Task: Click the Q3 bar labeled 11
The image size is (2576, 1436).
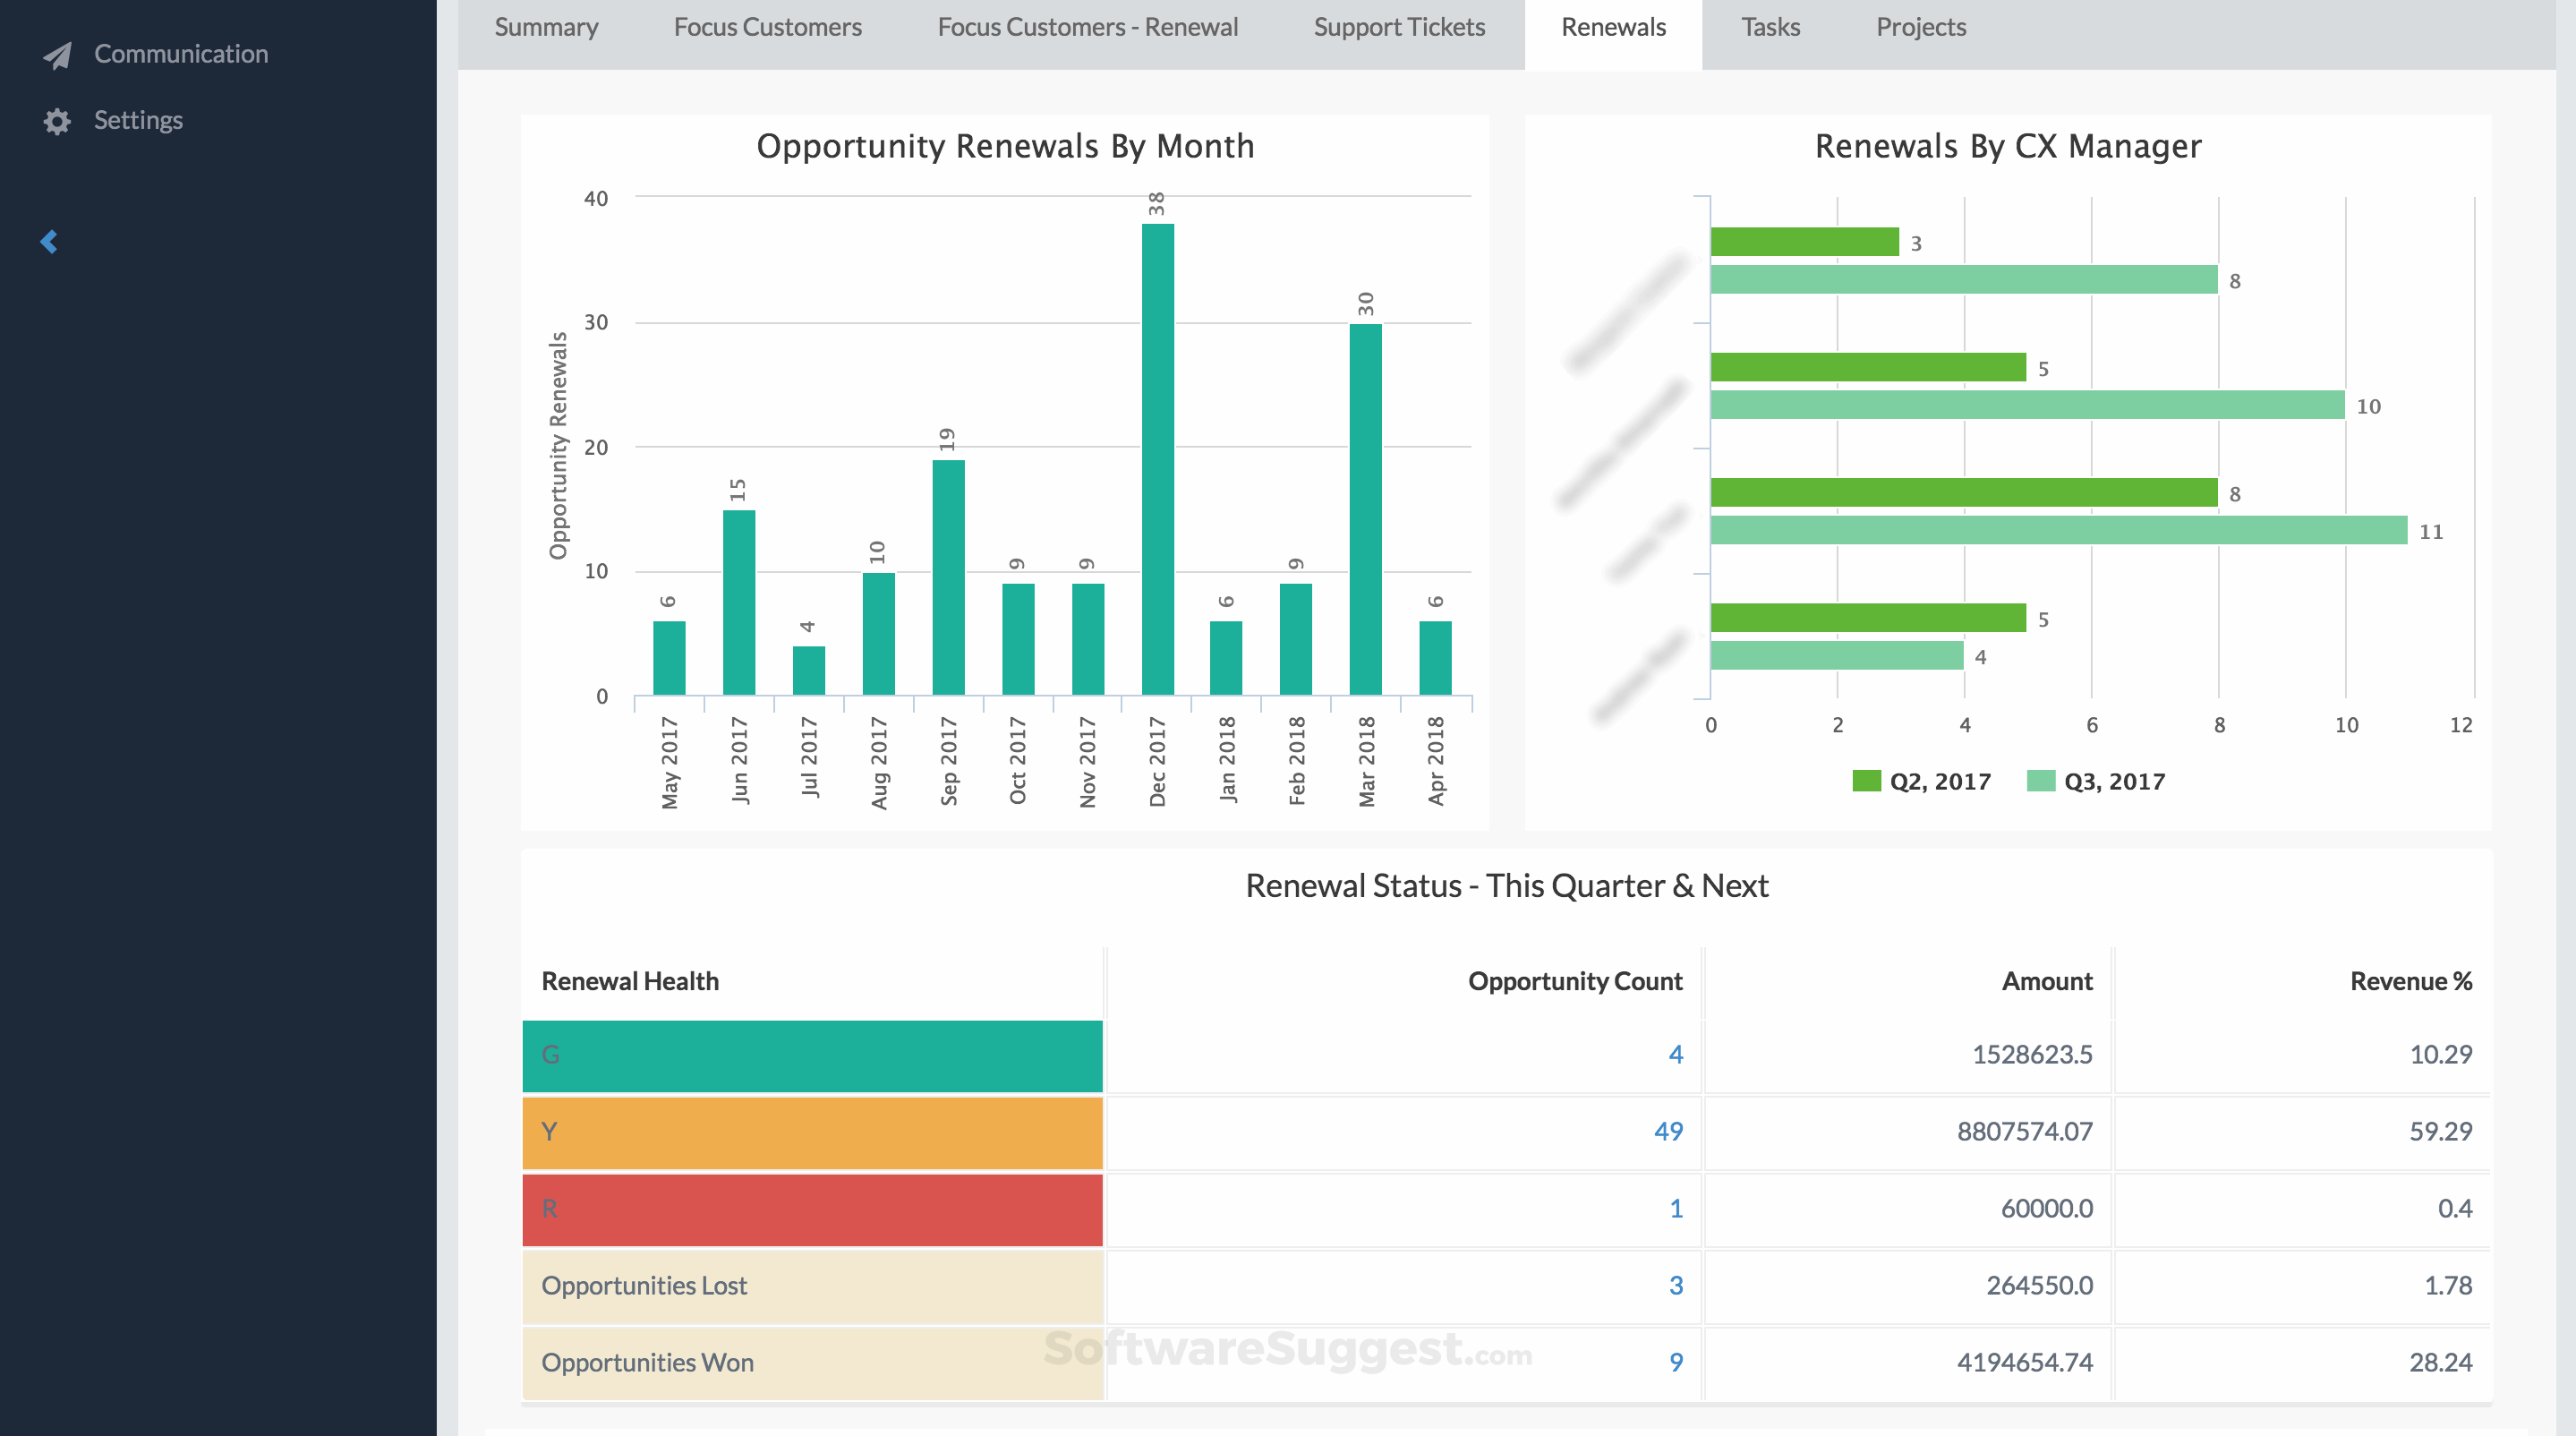Action: pyautogui.click(x=2058, y=530)
